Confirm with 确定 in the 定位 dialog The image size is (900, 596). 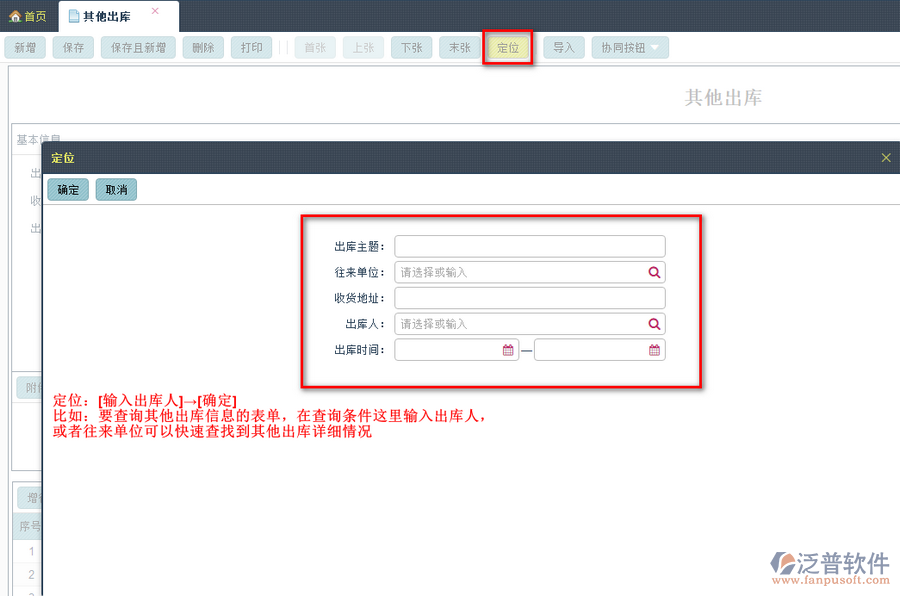(x=68, y=189)
